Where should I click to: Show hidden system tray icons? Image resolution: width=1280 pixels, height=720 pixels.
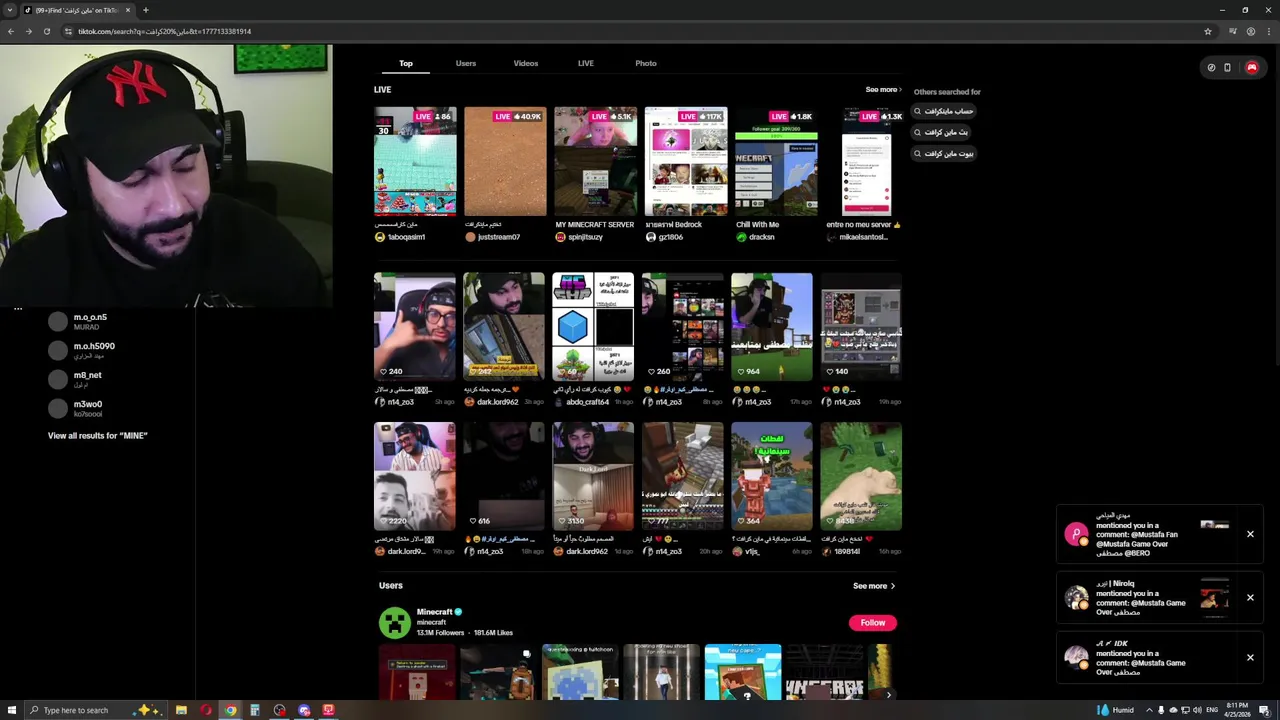pyautogui.click(x=1149, y=710)
